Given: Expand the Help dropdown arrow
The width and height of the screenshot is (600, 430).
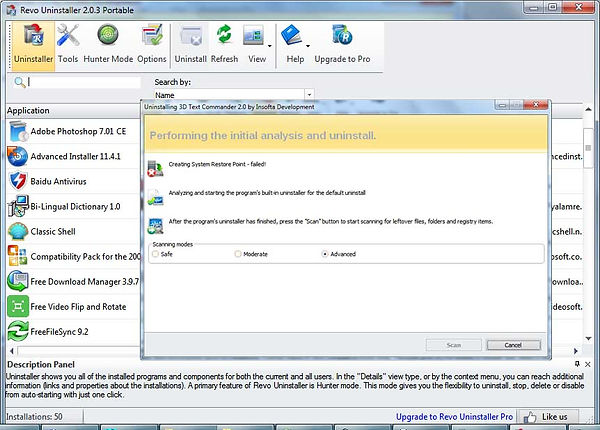Looking at the screenshot, I should (x=308, y=46).
